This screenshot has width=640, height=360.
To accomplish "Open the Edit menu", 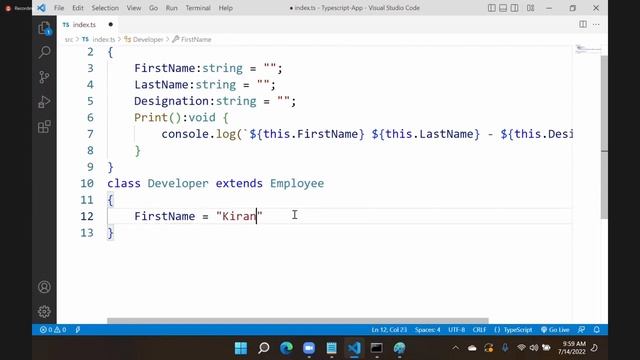I will 78,8.
